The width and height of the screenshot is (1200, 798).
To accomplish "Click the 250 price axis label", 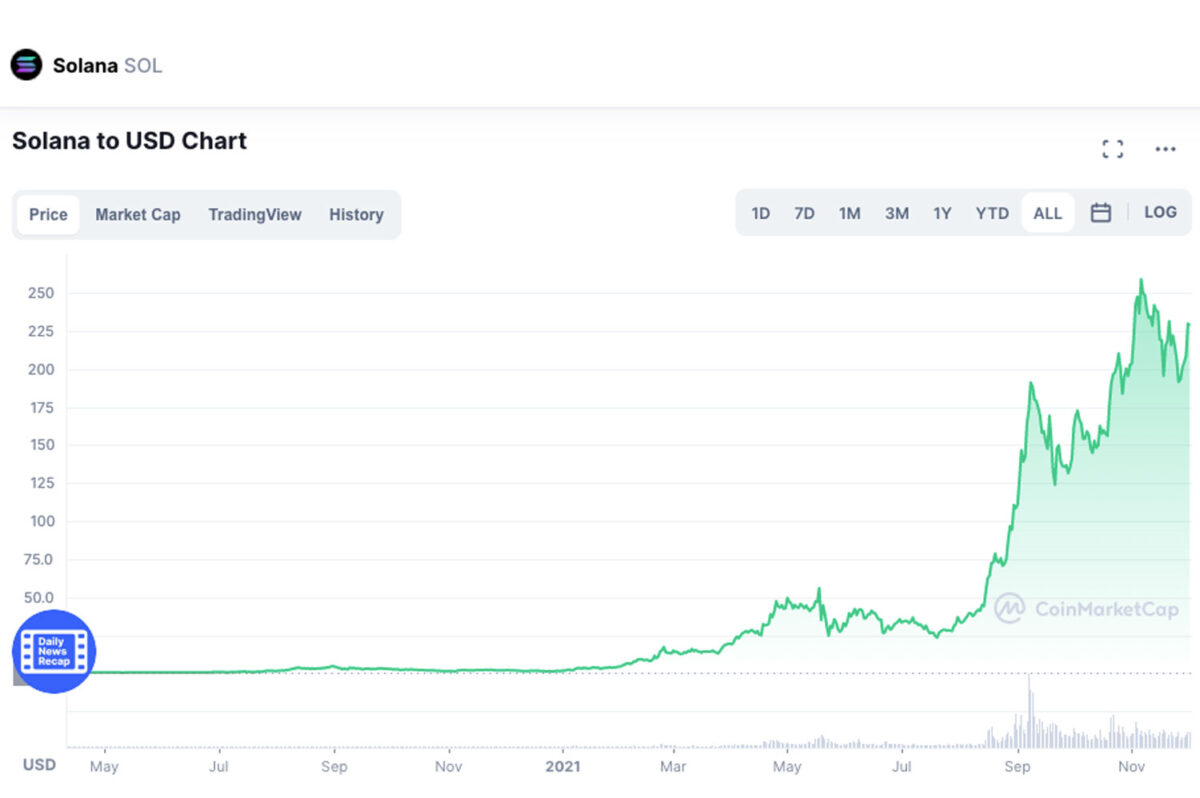I will [x=41, y=293].
